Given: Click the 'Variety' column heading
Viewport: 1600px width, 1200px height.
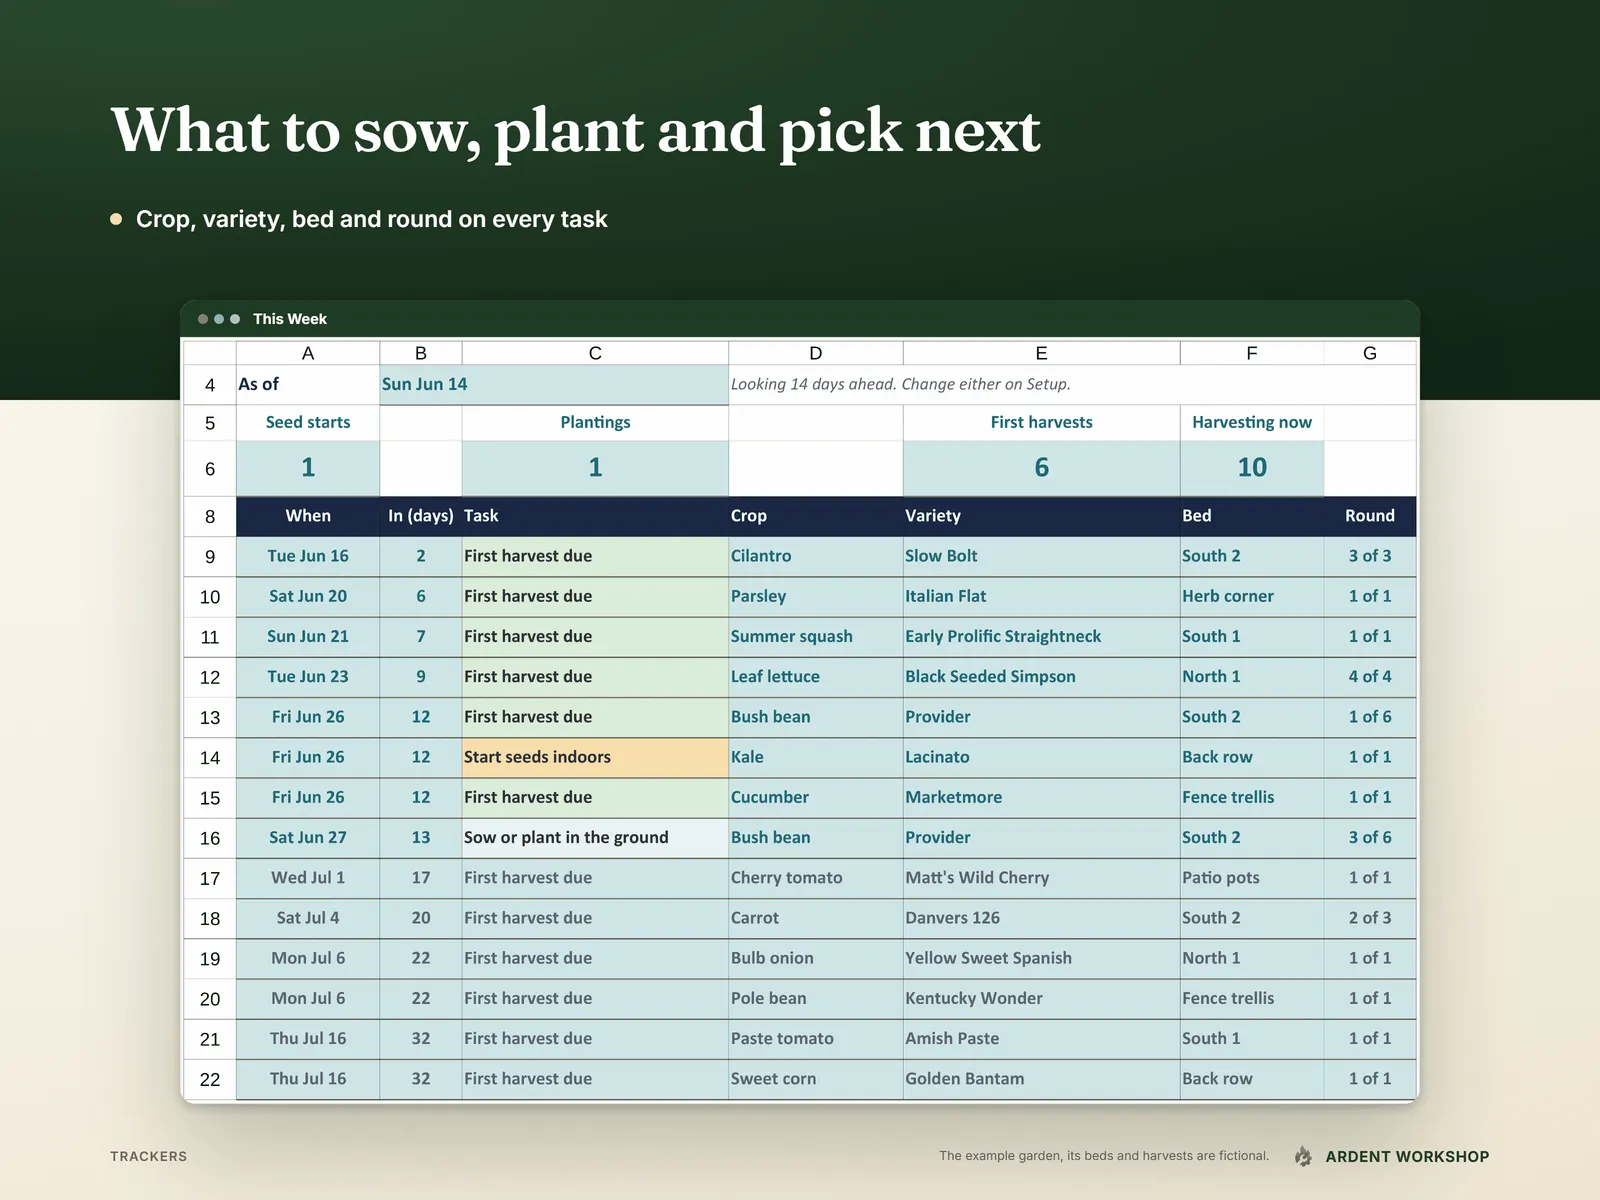Looking at the screenshot, I should (x=1041, y=516).
